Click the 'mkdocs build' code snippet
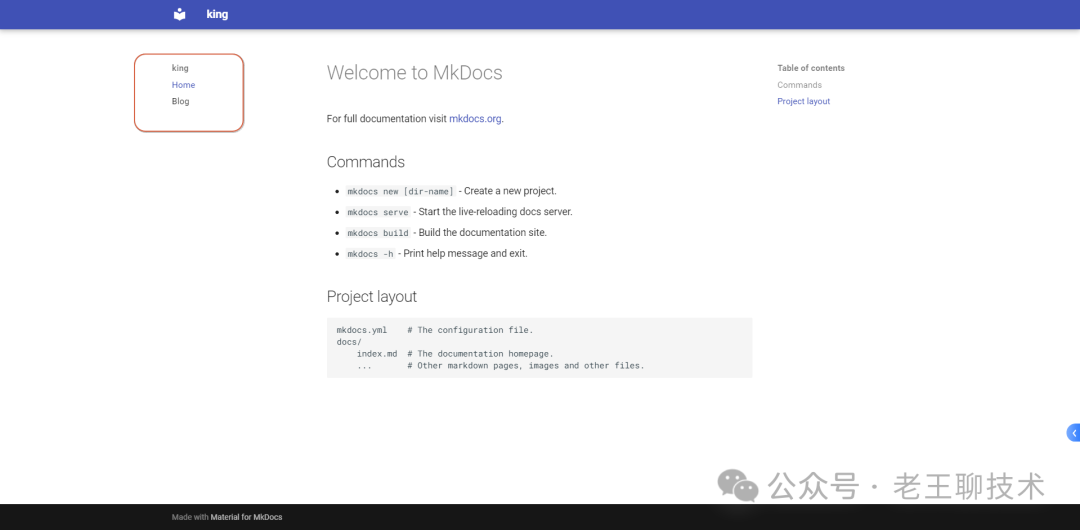The height and width of the screenshot is (530, 1080). pyautogui.click(x=378, y=233)
